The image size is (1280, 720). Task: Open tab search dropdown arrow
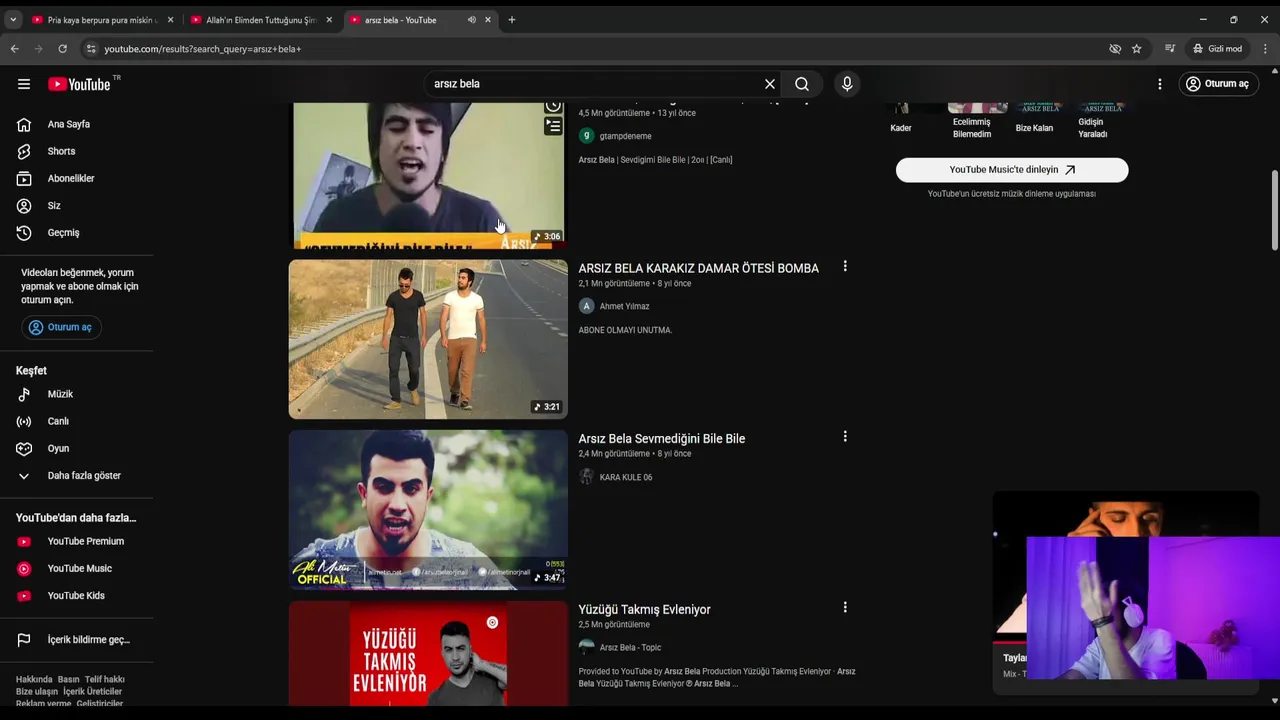[x=13, y=20]
